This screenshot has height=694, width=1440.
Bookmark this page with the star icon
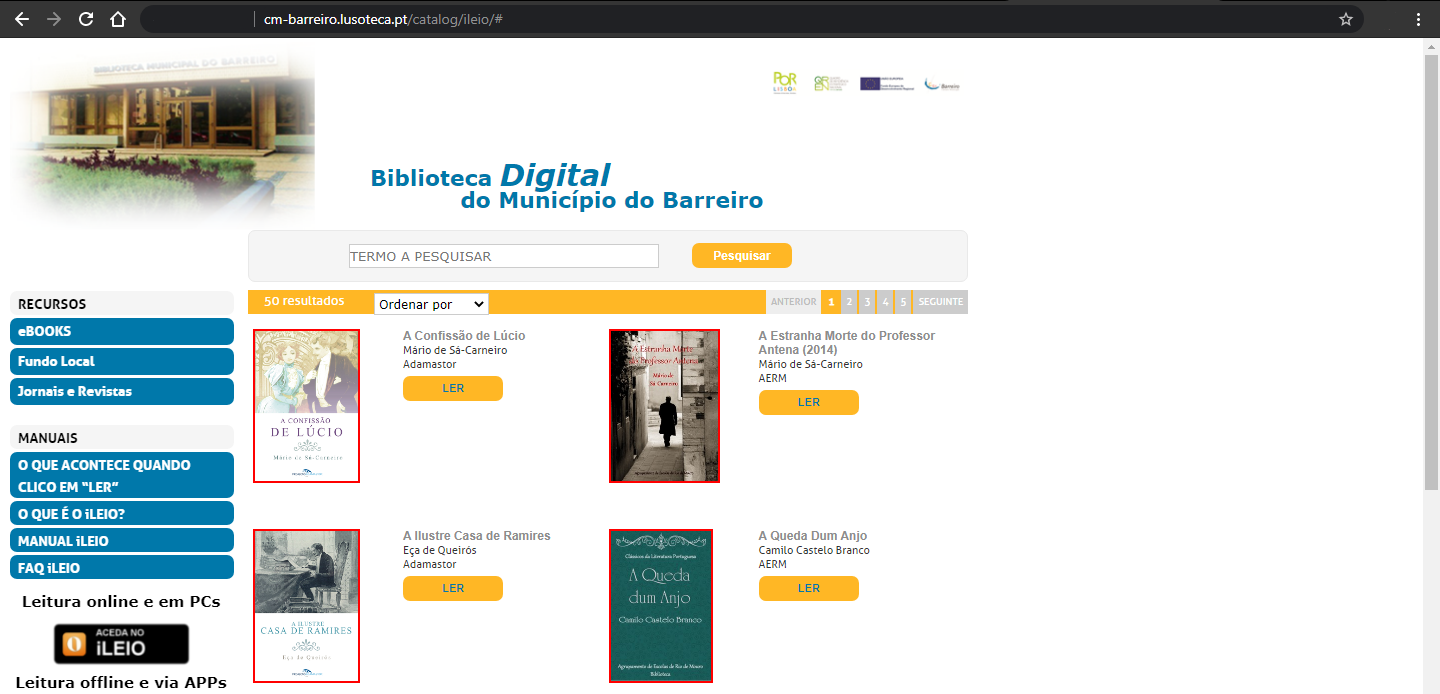pyautogui.click(x=1345, y=18)
